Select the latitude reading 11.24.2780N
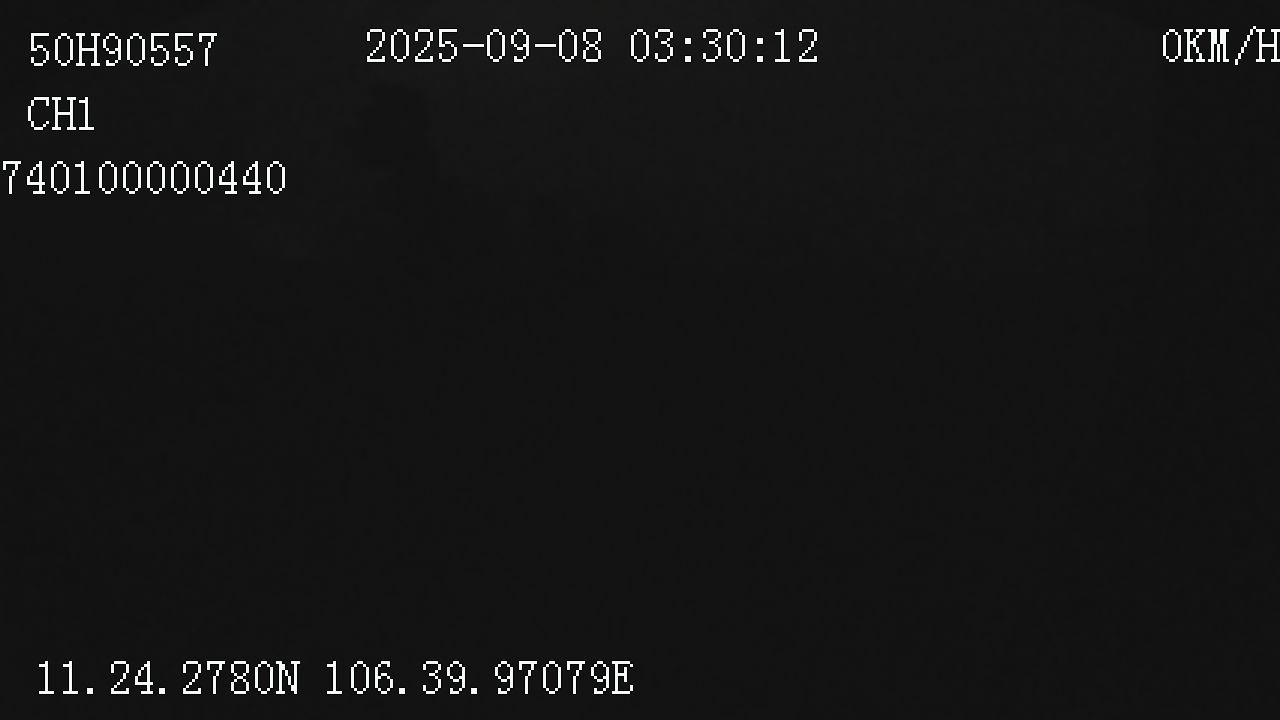 (x=168, y=678)
